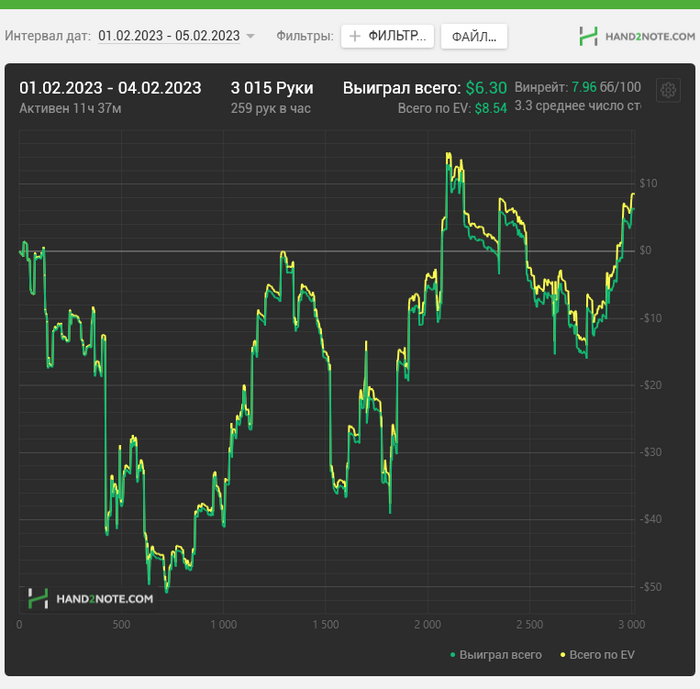
Task: Select the Активен 11ч 37м text
Action: tap(70, 109)
